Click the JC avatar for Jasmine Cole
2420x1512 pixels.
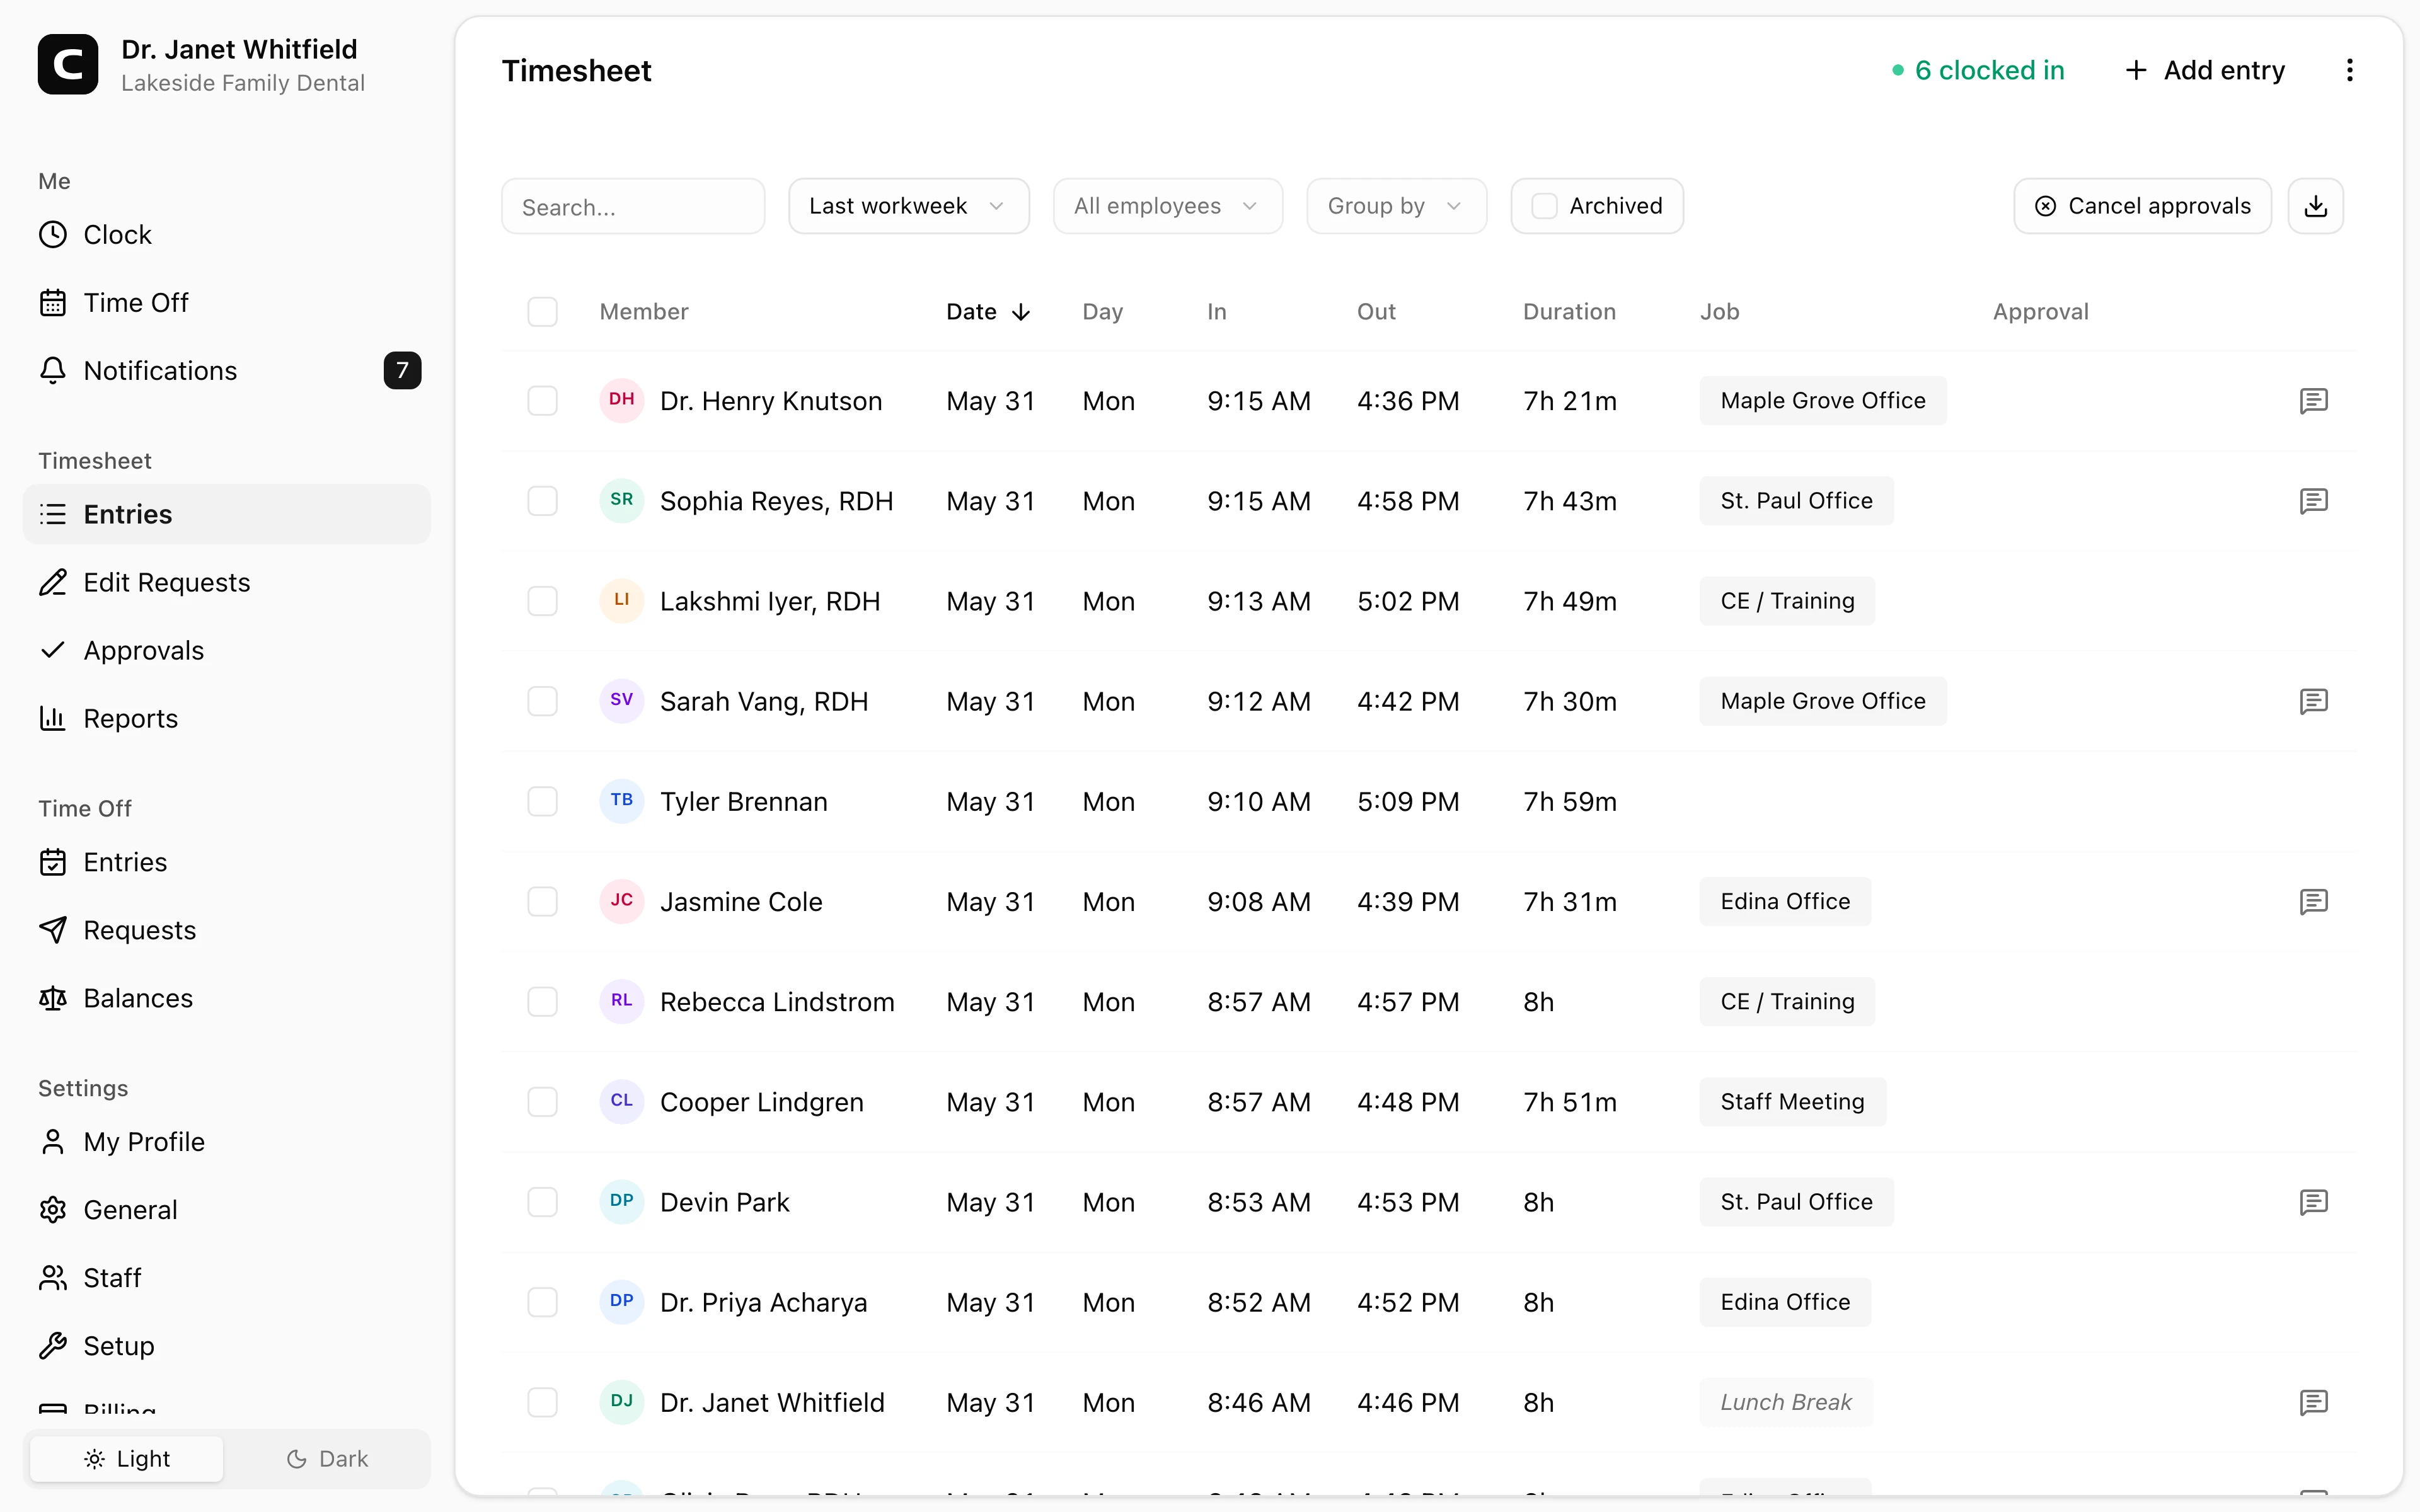pyautogui.click(x=621, y=901)
